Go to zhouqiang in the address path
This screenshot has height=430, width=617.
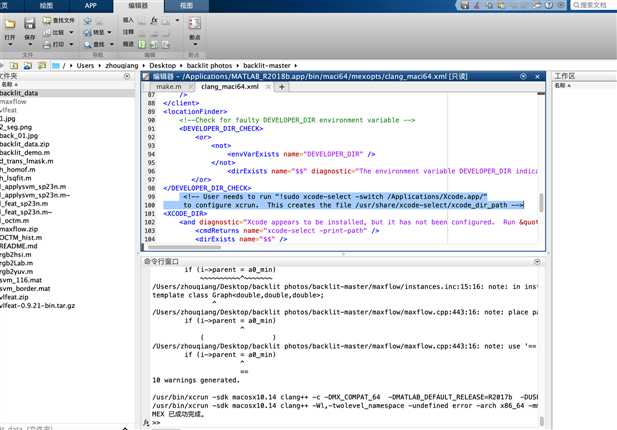[x=122, y=66]
